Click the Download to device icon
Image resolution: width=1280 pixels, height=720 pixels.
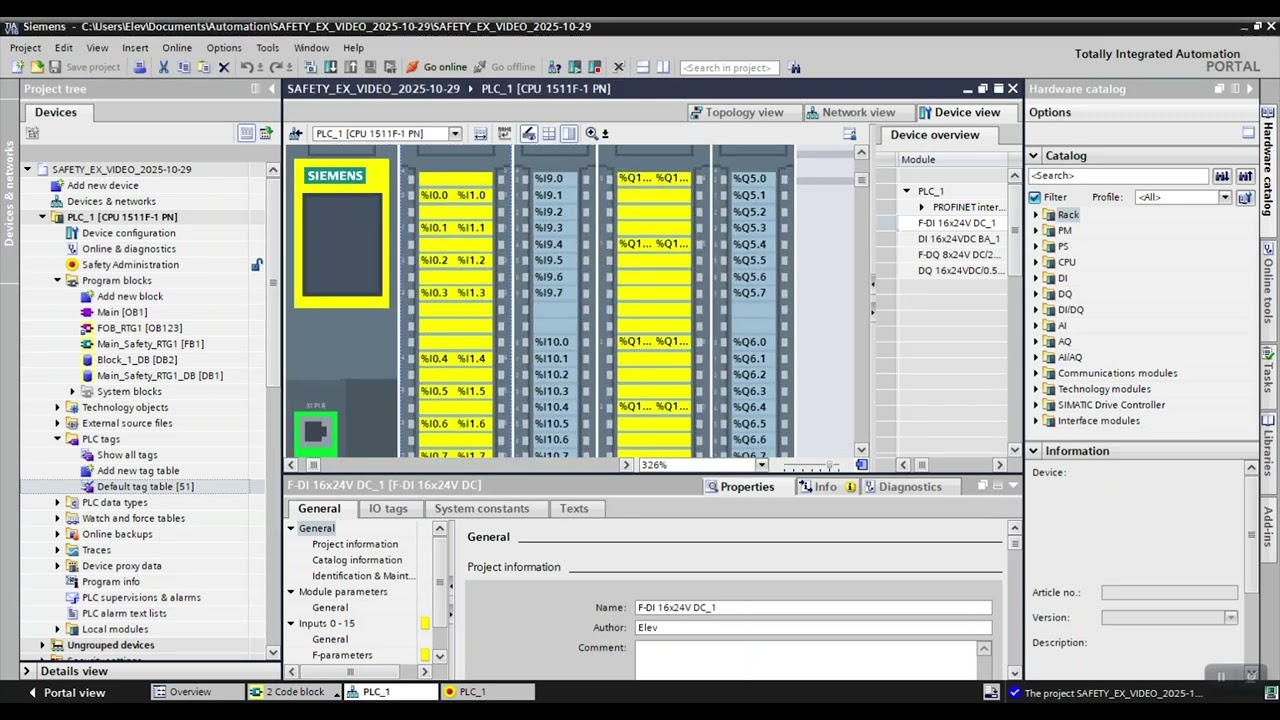coord(331,67)
